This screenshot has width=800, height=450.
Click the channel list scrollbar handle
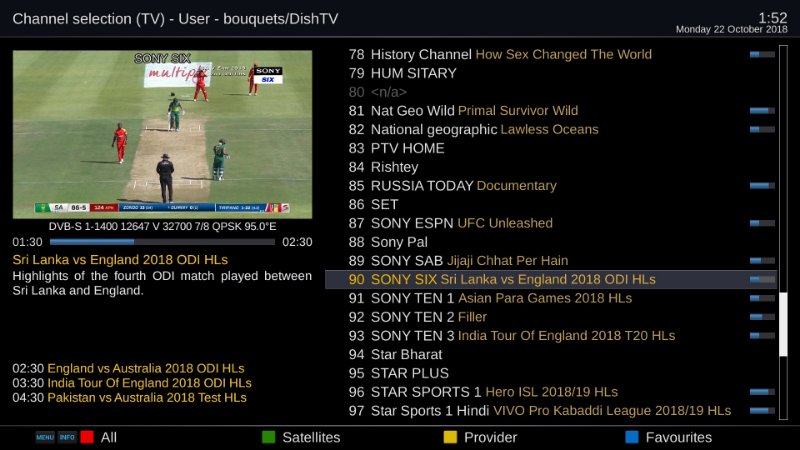[783, 324]
